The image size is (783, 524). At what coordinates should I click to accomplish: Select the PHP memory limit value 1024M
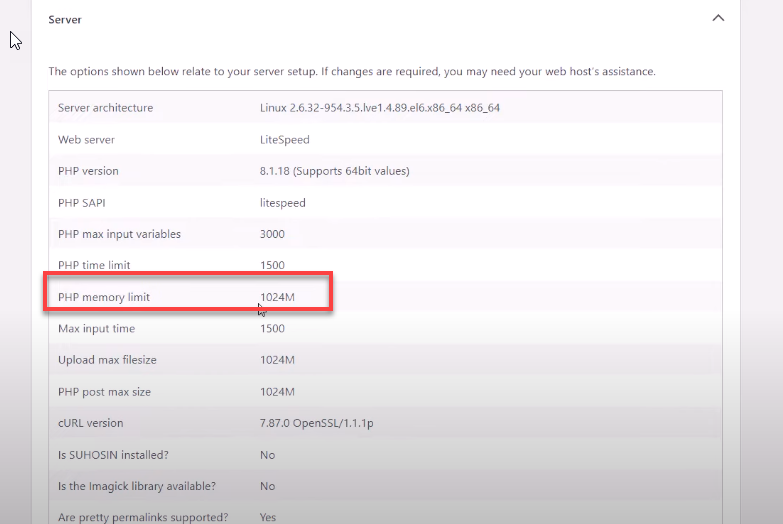[277, 297]
